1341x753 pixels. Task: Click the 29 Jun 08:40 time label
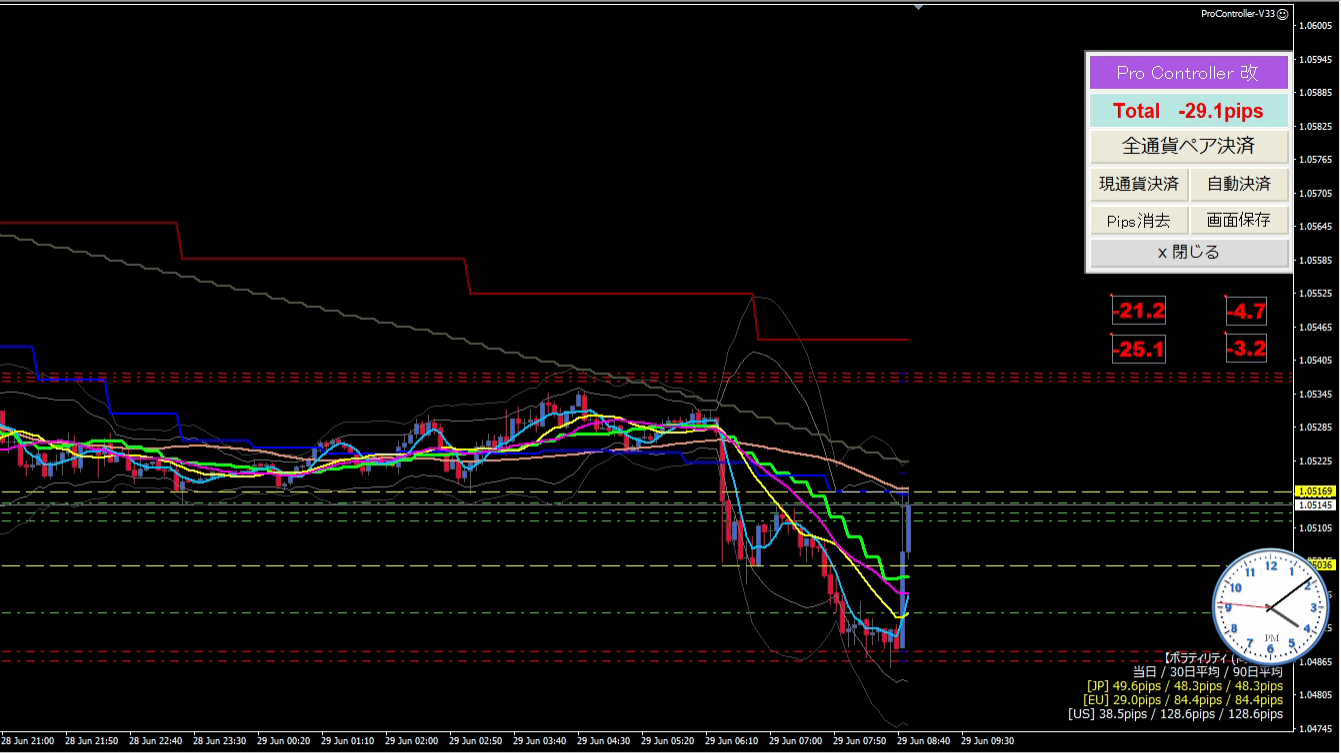pos(926,742)
